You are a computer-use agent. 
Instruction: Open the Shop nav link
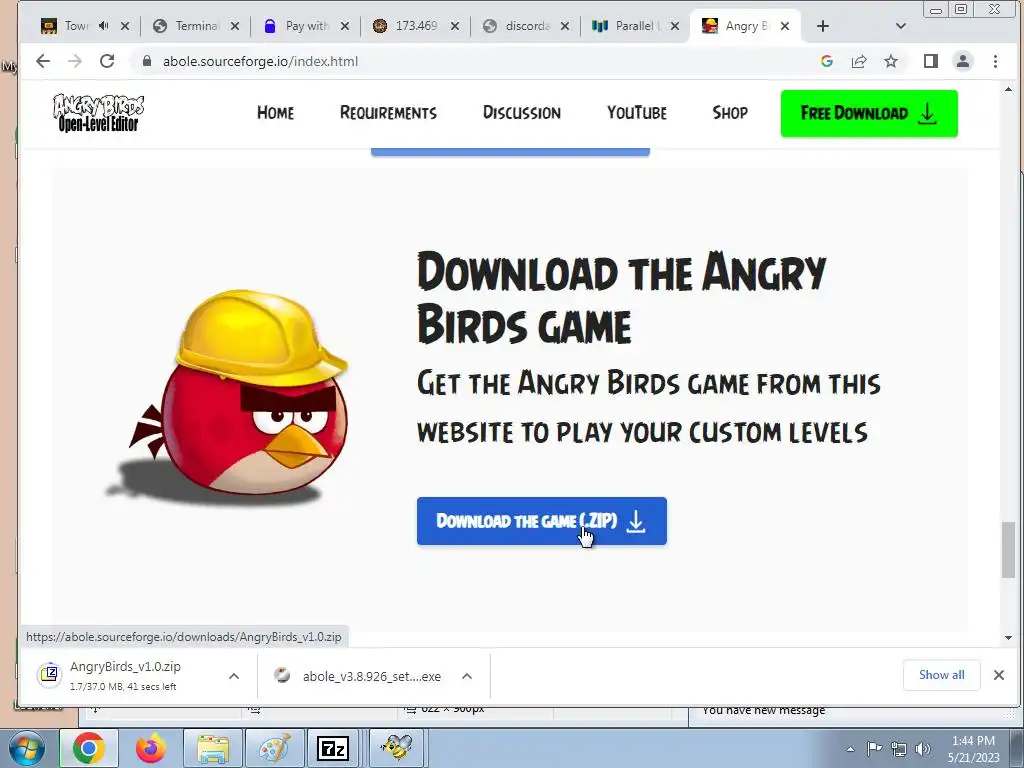click(x=730, y=112)
